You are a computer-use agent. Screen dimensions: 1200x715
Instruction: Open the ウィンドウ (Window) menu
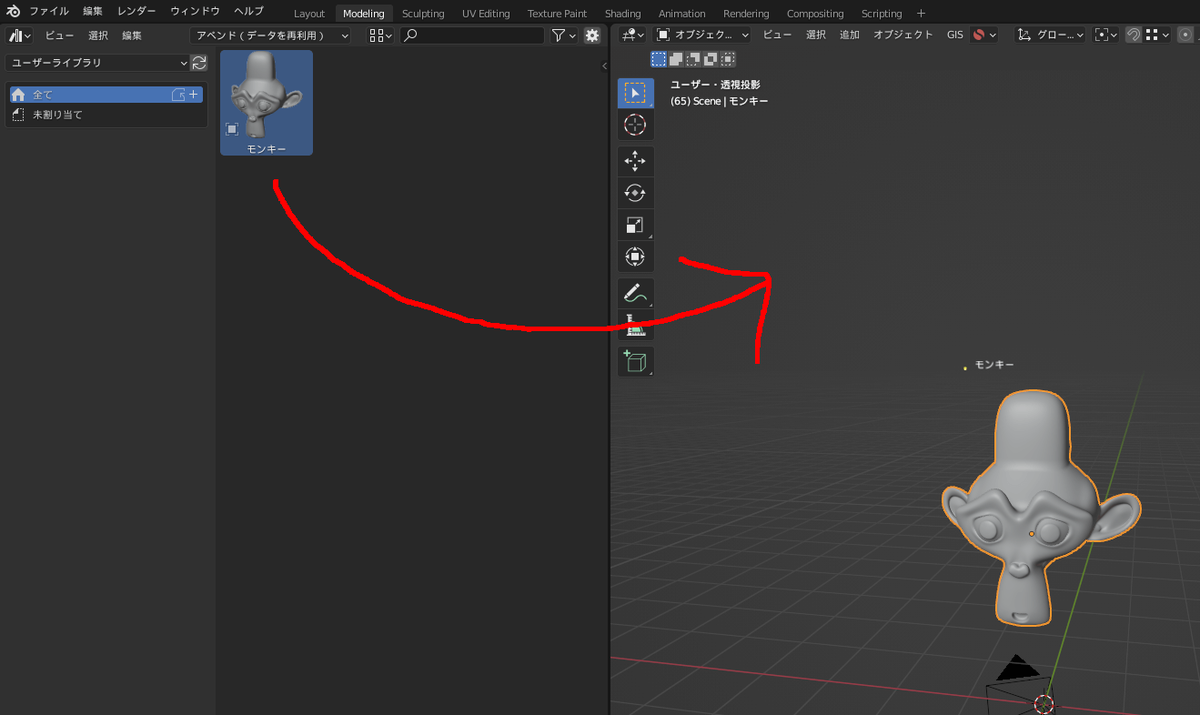pos(195,11)
